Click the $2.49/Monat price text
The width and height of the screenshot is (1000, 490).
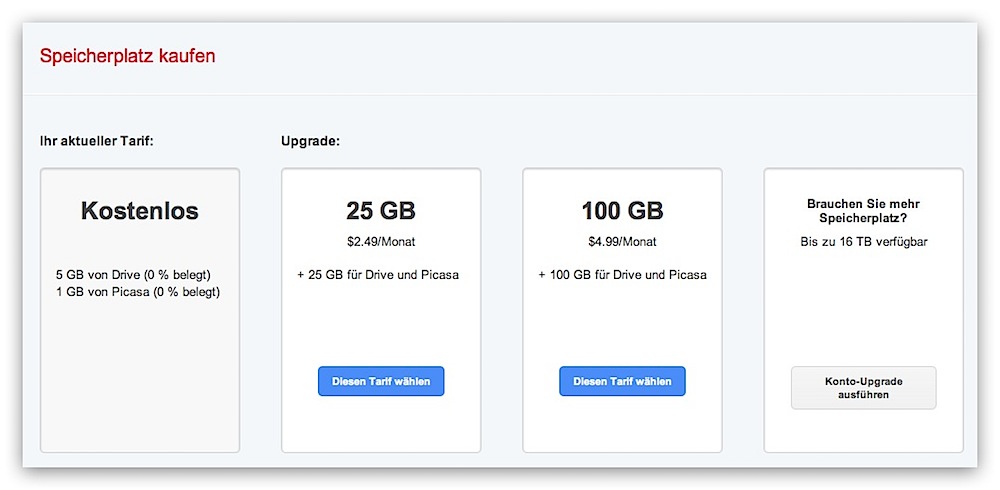tap(381, 241)
